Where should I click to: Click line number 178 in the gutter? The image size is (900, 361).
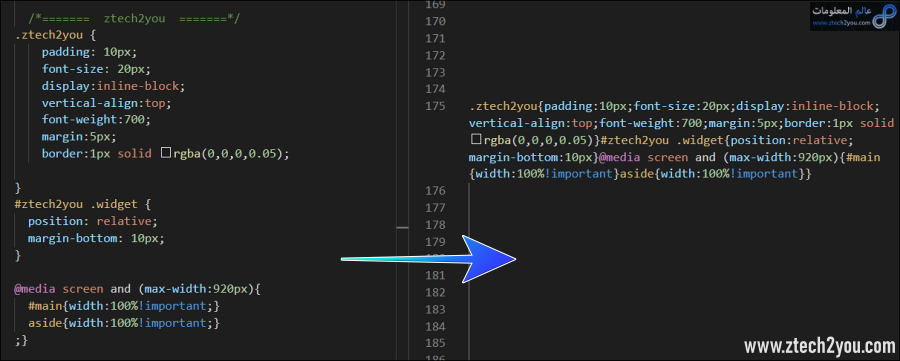pos(436,224)
